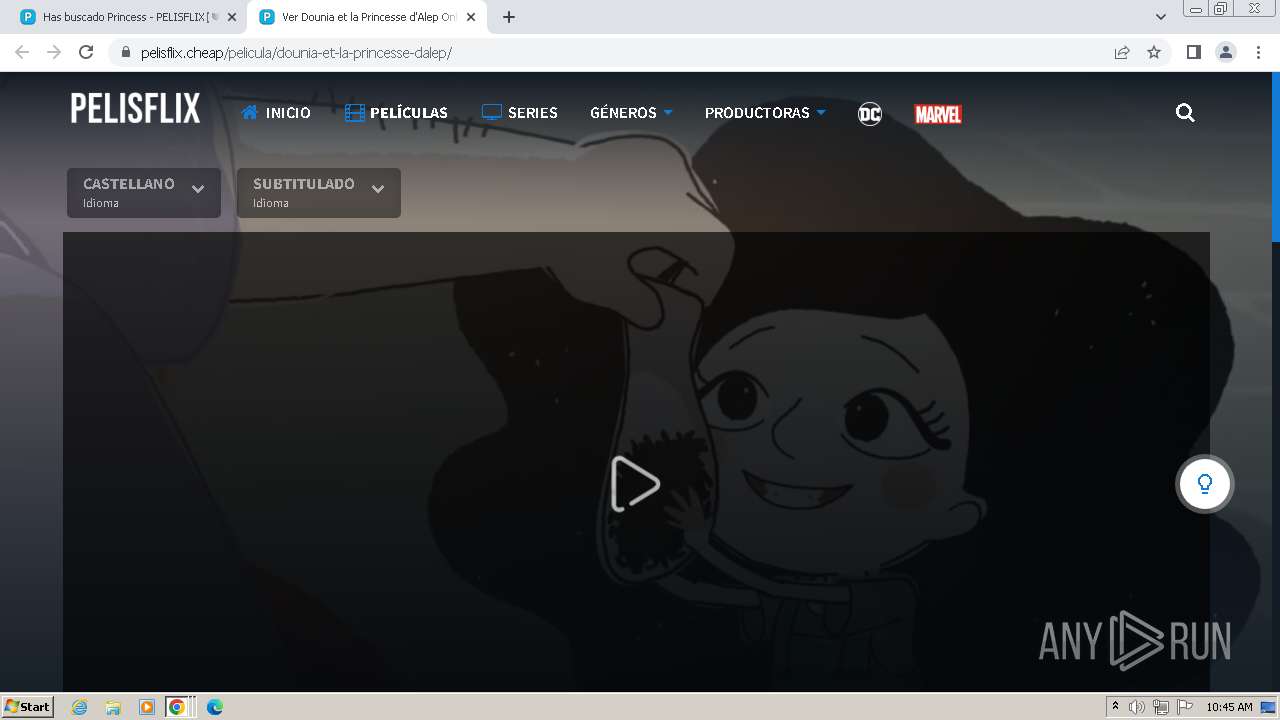Open Action Center flag icon

click(1185, 707)
